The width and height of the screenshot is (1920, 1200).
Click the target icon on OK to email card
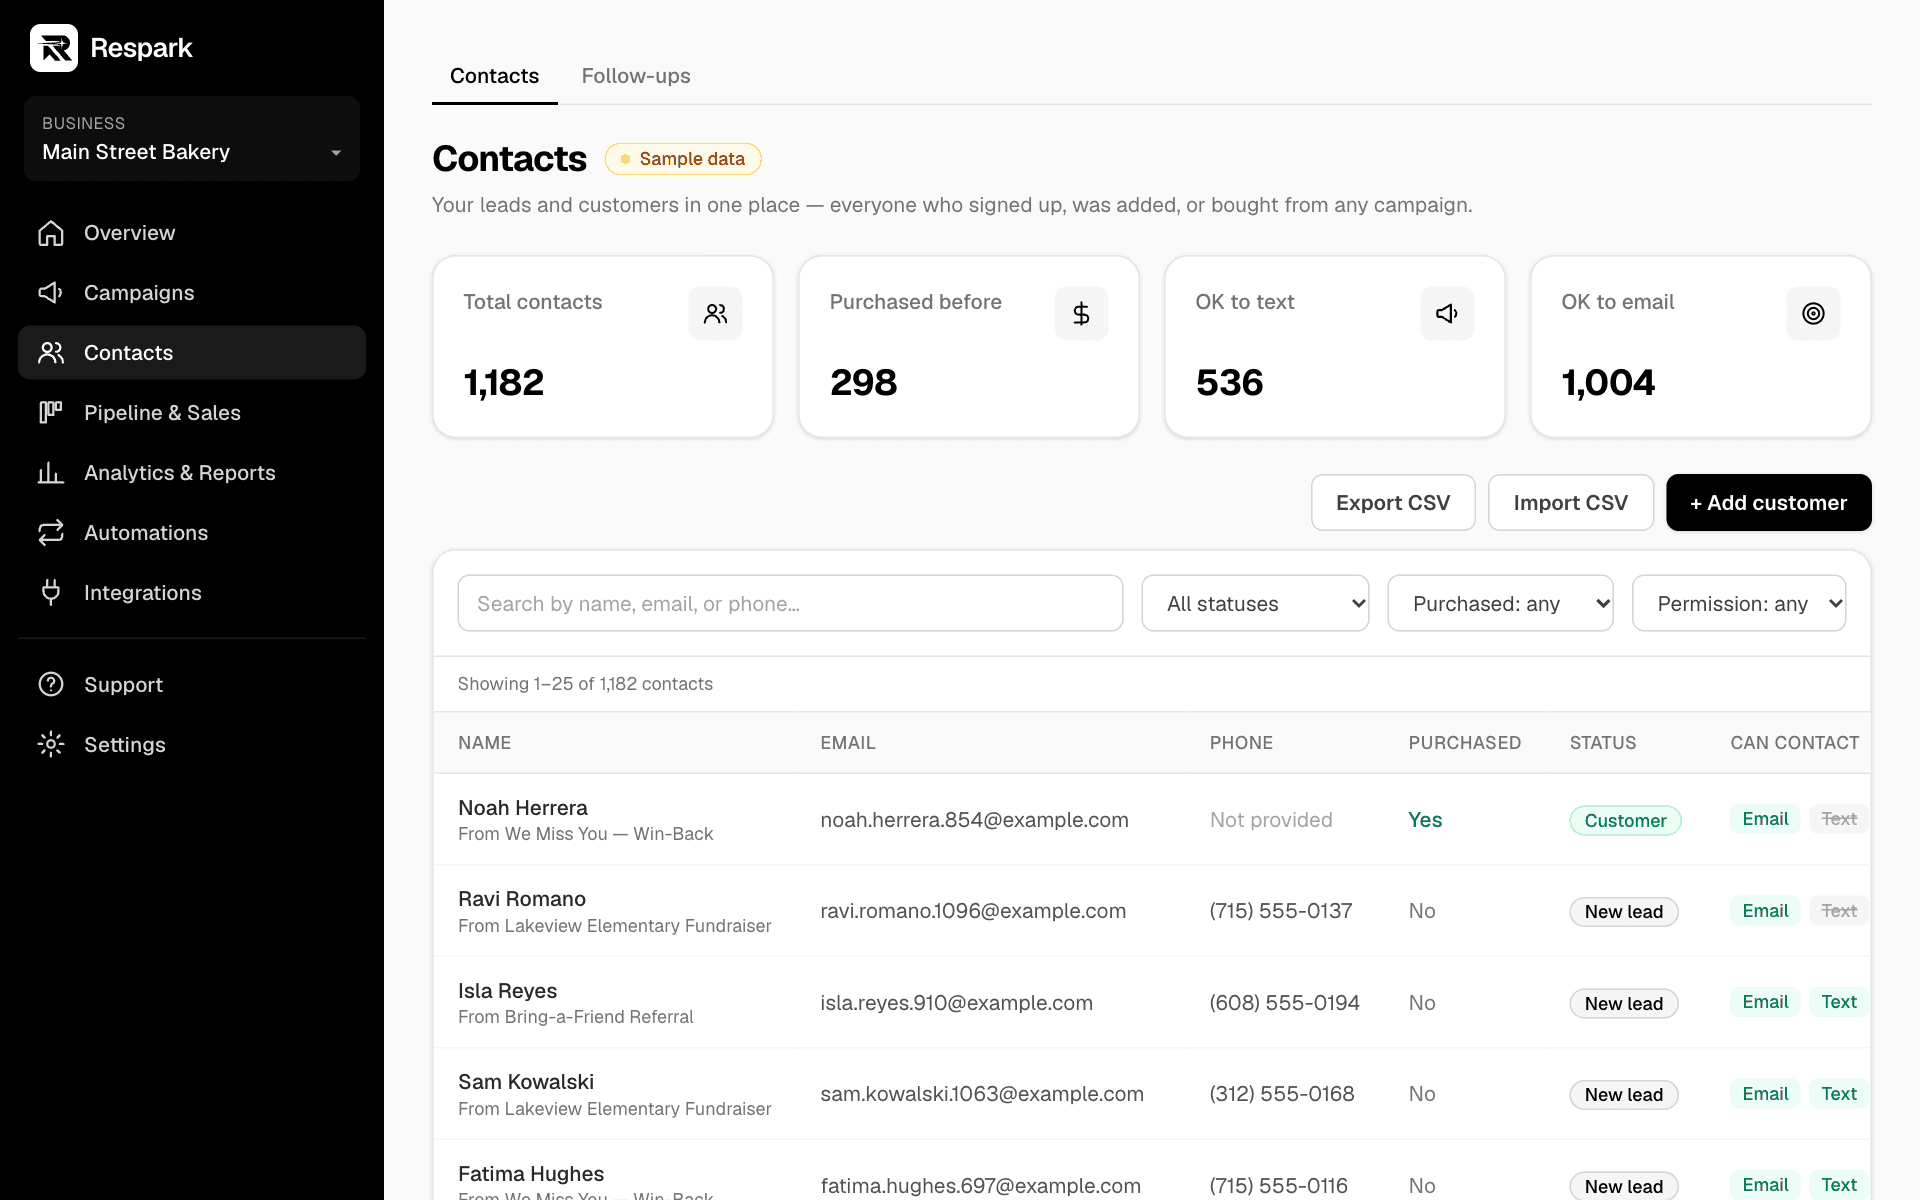pos(1813,314)
